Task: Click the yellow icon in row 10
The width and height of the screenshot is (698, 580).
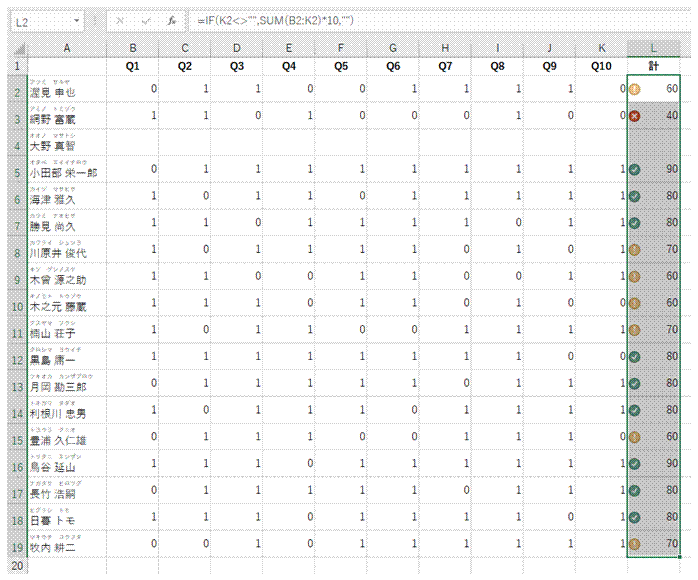Action: (x=635, y=303)
